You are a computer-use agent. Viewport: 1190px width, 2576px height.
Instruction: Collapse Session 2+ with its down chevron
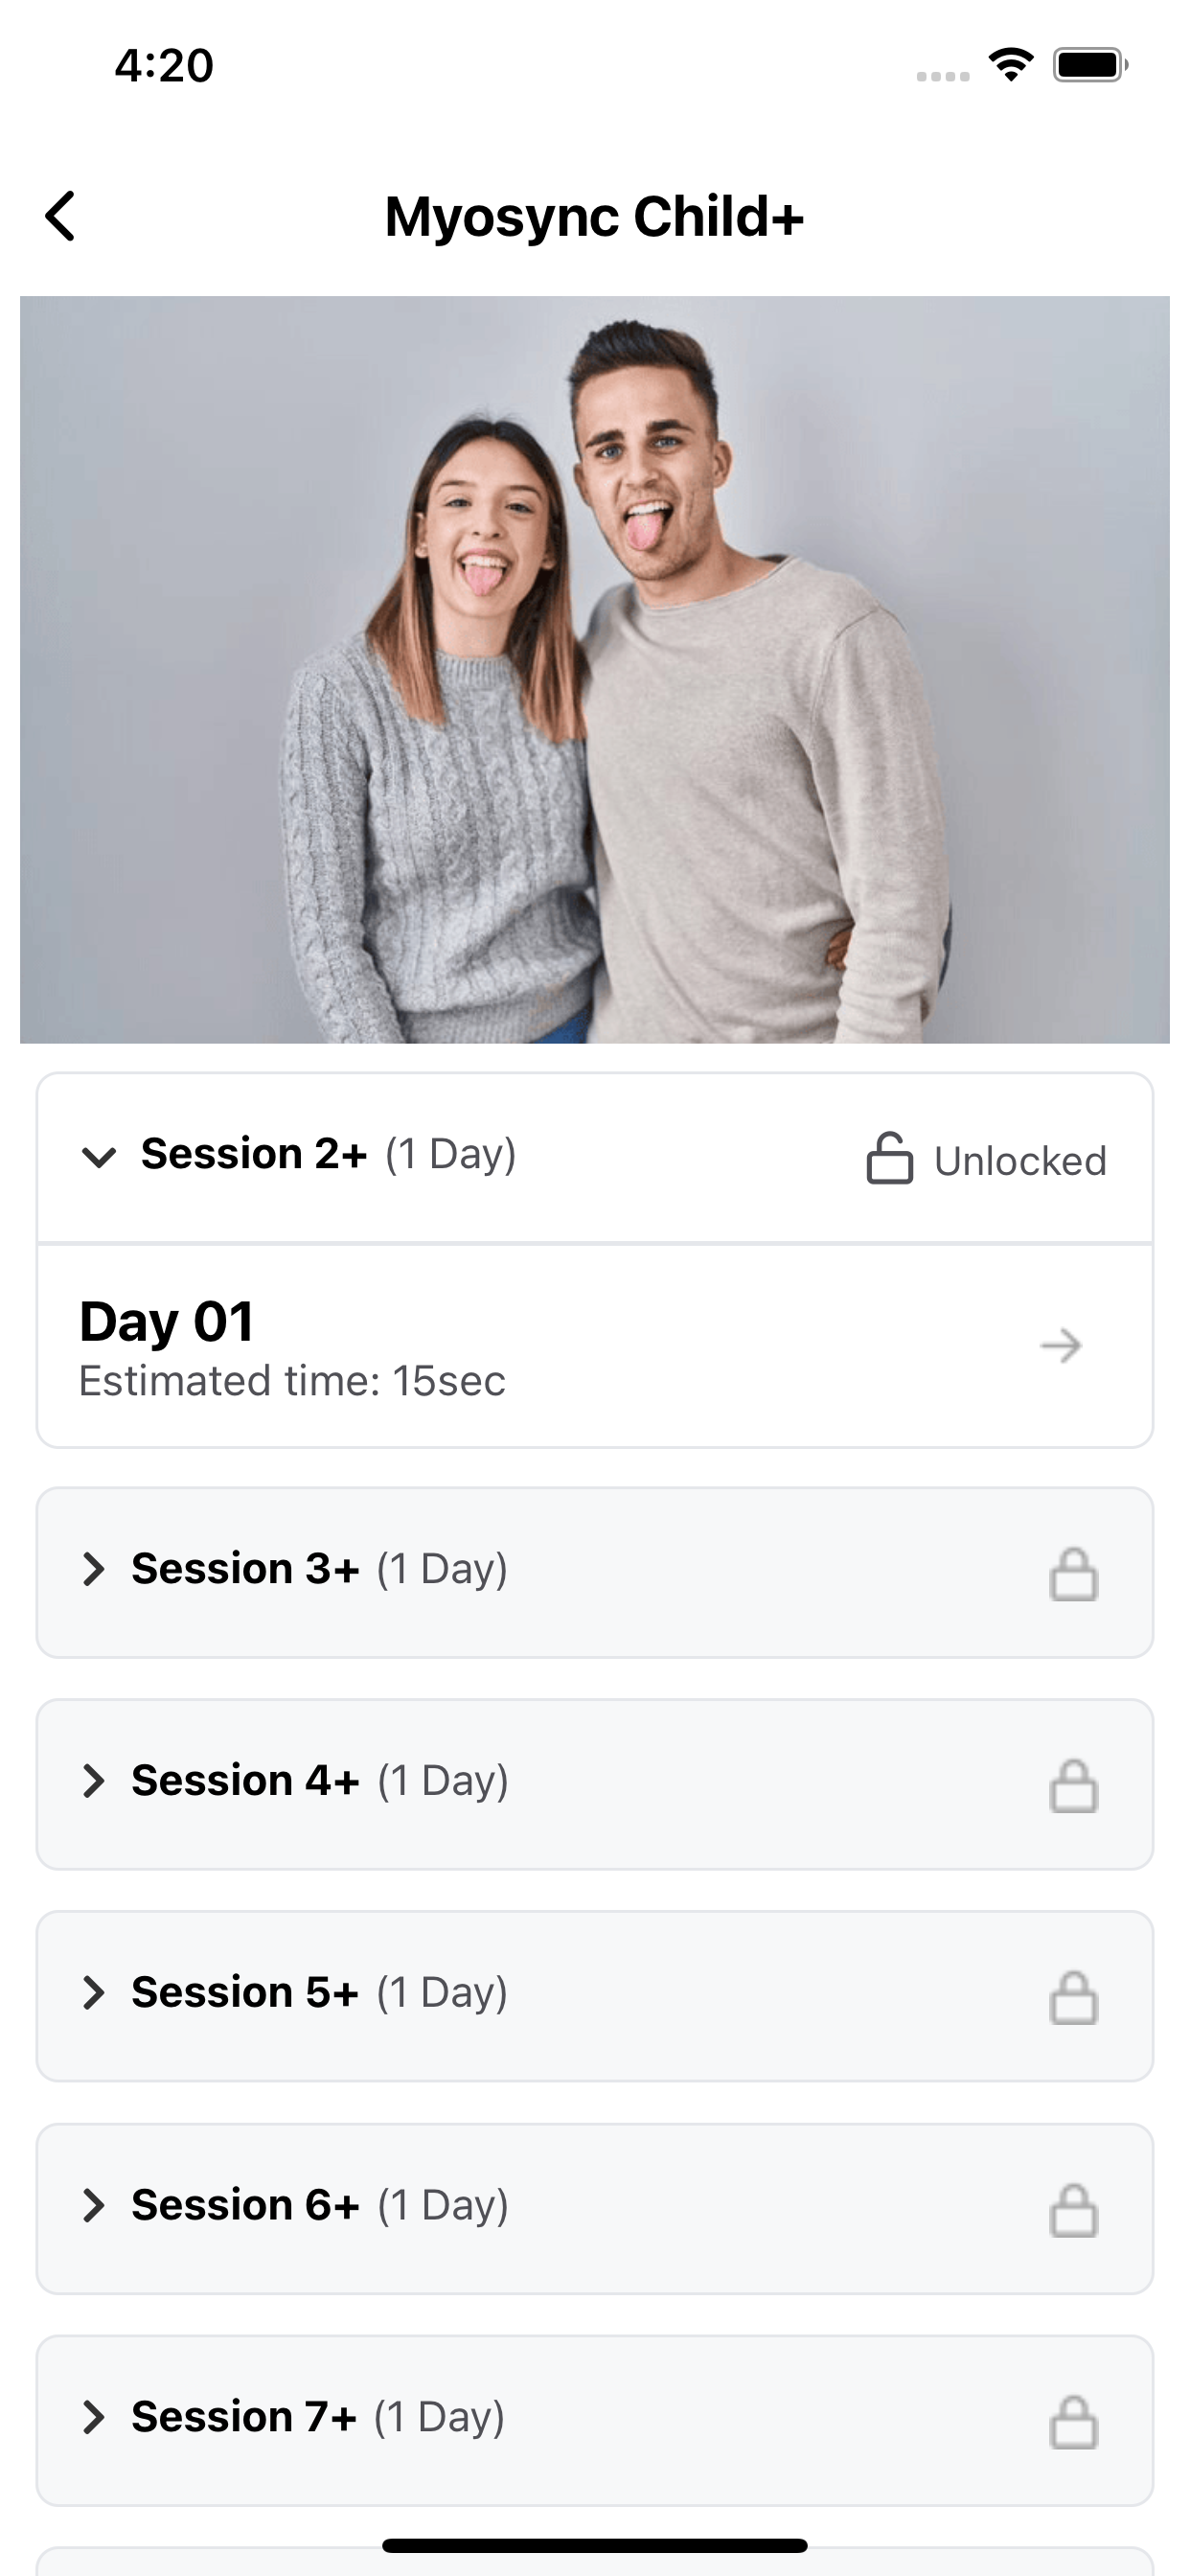(x=99, y=1158)
